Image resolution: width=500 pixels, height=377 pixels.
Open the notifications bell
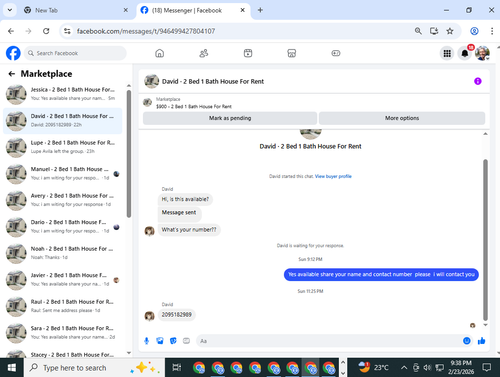pyautogui.click(x=465, y=53)
